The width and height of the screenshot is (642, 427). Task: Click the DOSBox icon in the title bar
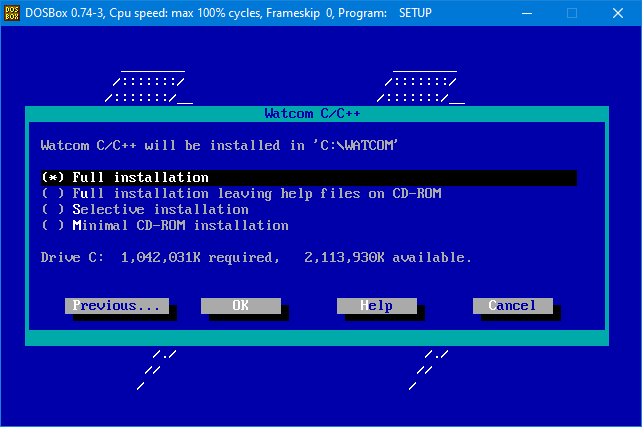point(12,13)
